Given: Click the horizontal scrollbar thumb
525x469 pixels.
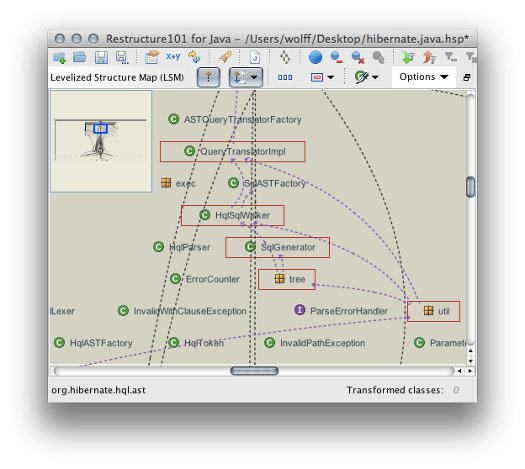Looking at the screenshot, I should pyautogui.click(x=254, y=371).
